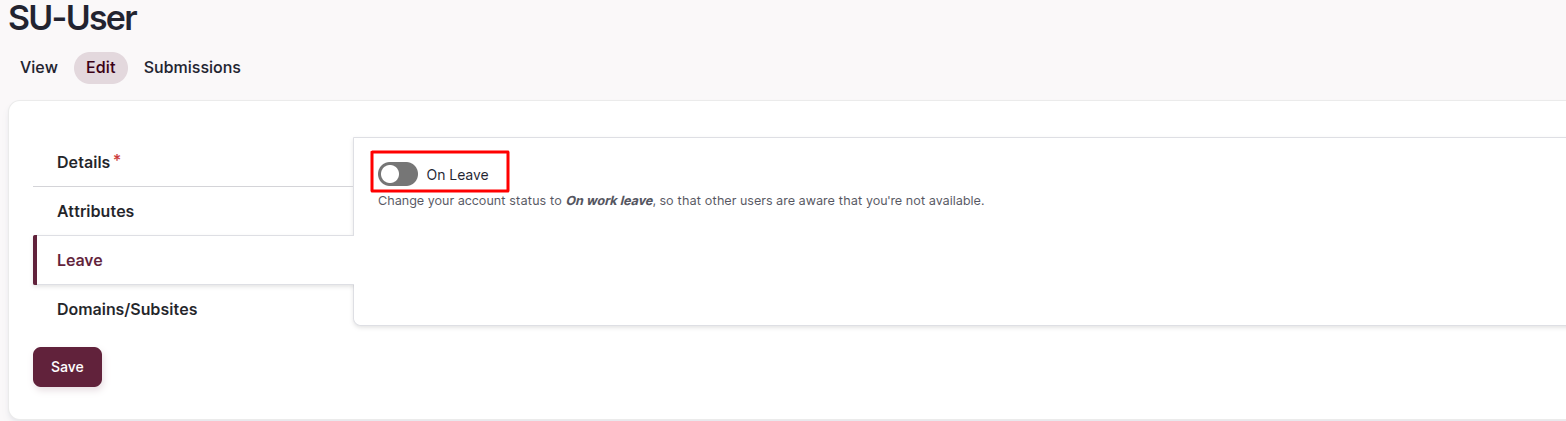The width and height of the screenshot is (1566, 421).
Task: Open the Details section
Action: pos(83,162)
